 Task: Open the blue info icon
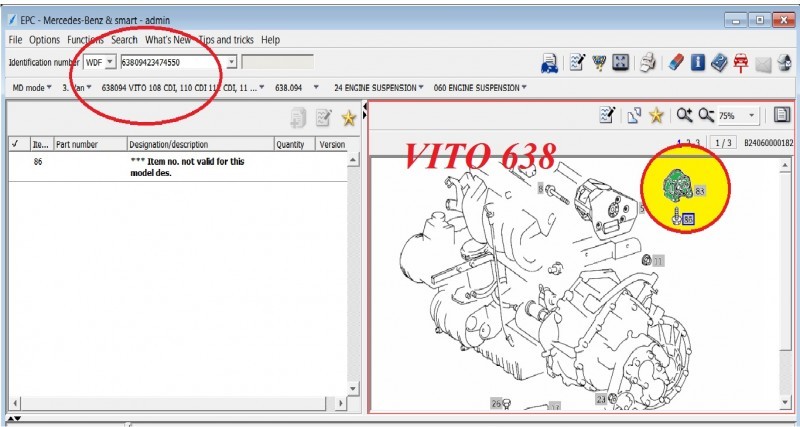[697, 63]
